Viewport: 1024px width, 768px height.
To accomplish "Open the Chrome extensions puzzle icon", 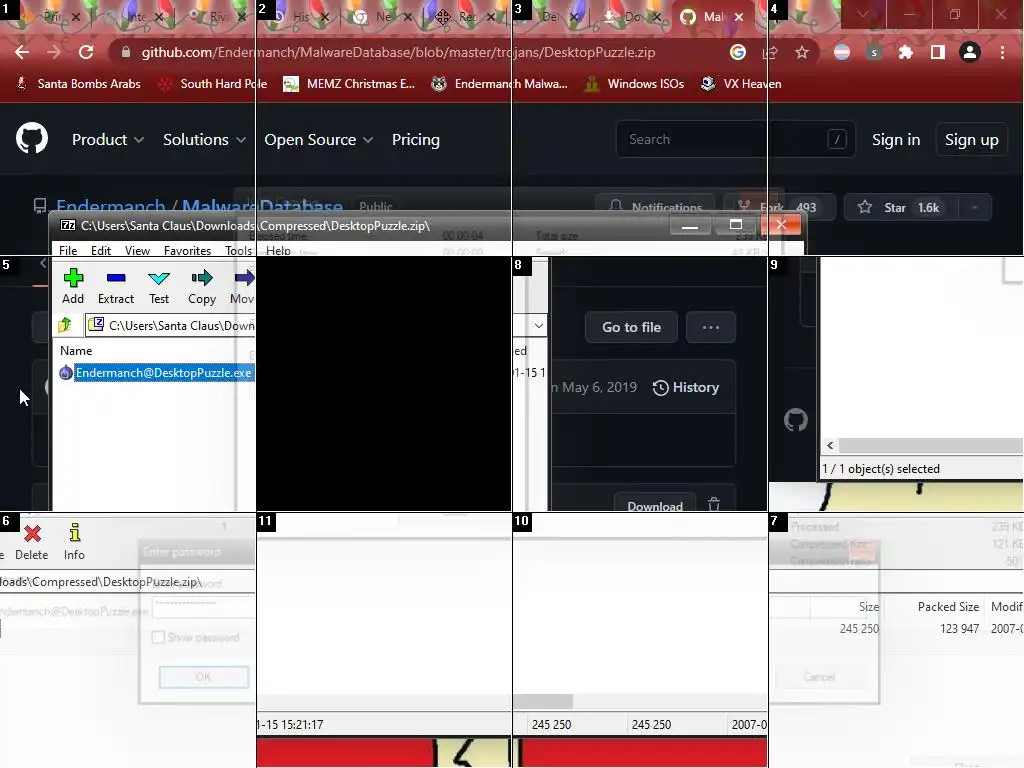I will pos(905,52).
